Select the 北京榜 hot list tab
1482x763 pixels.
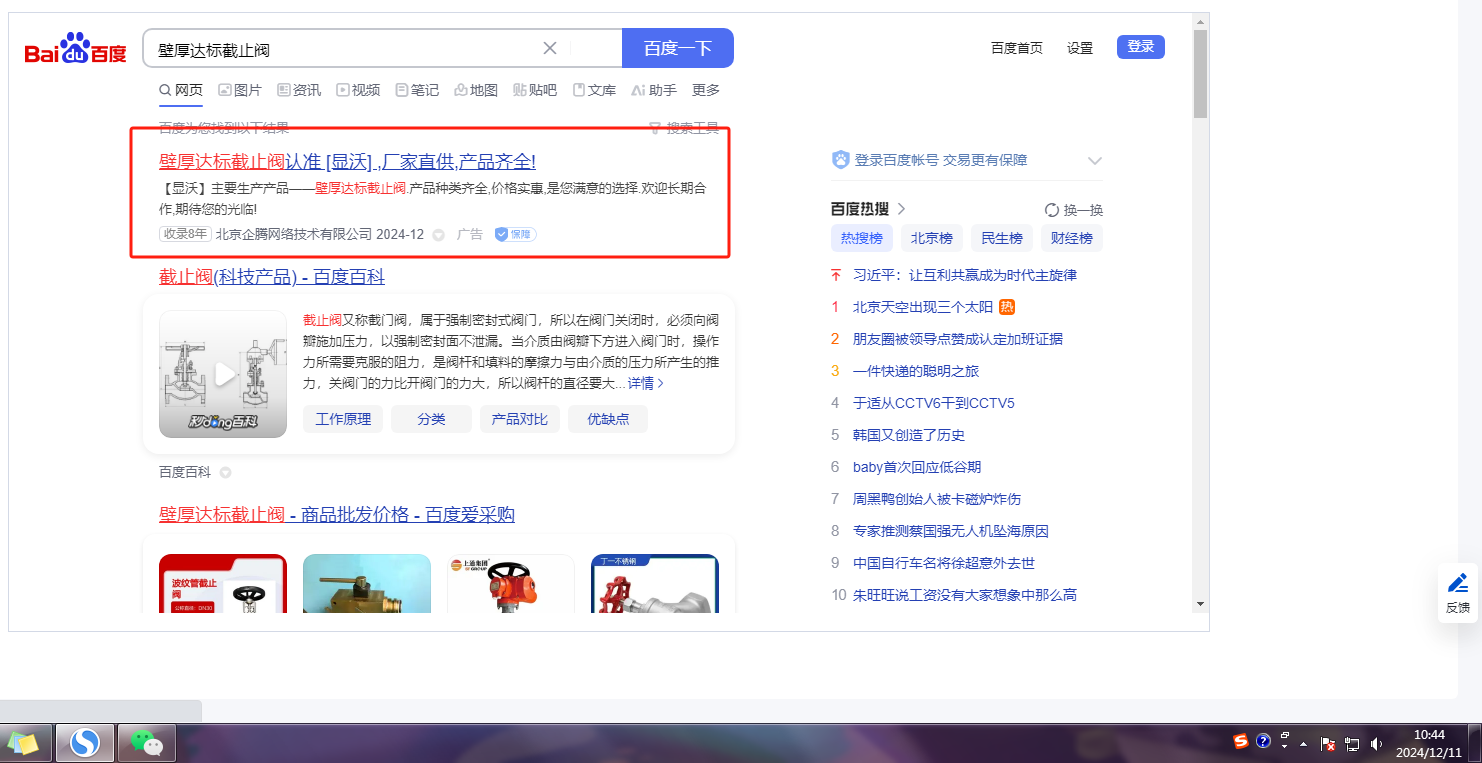coord(931,238)
